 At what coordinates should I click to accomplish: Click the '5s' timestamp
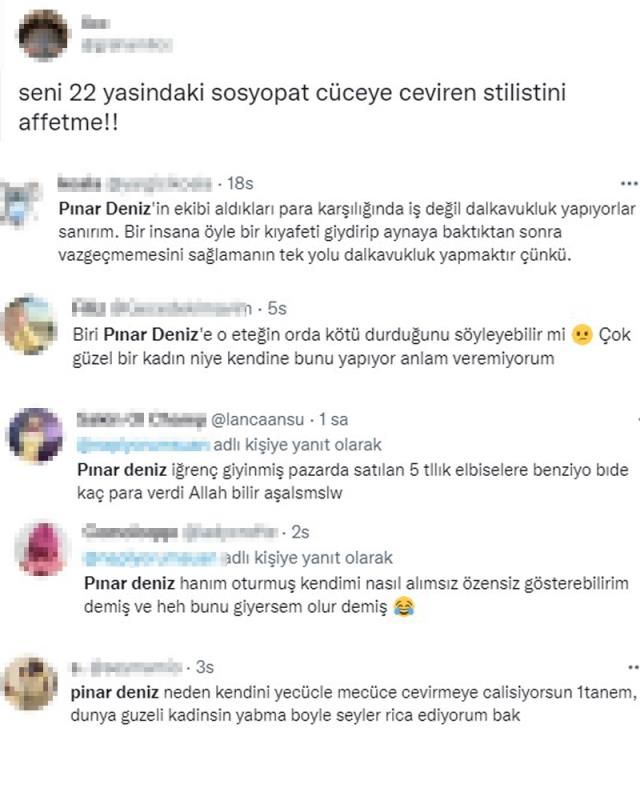coord(277,308)
